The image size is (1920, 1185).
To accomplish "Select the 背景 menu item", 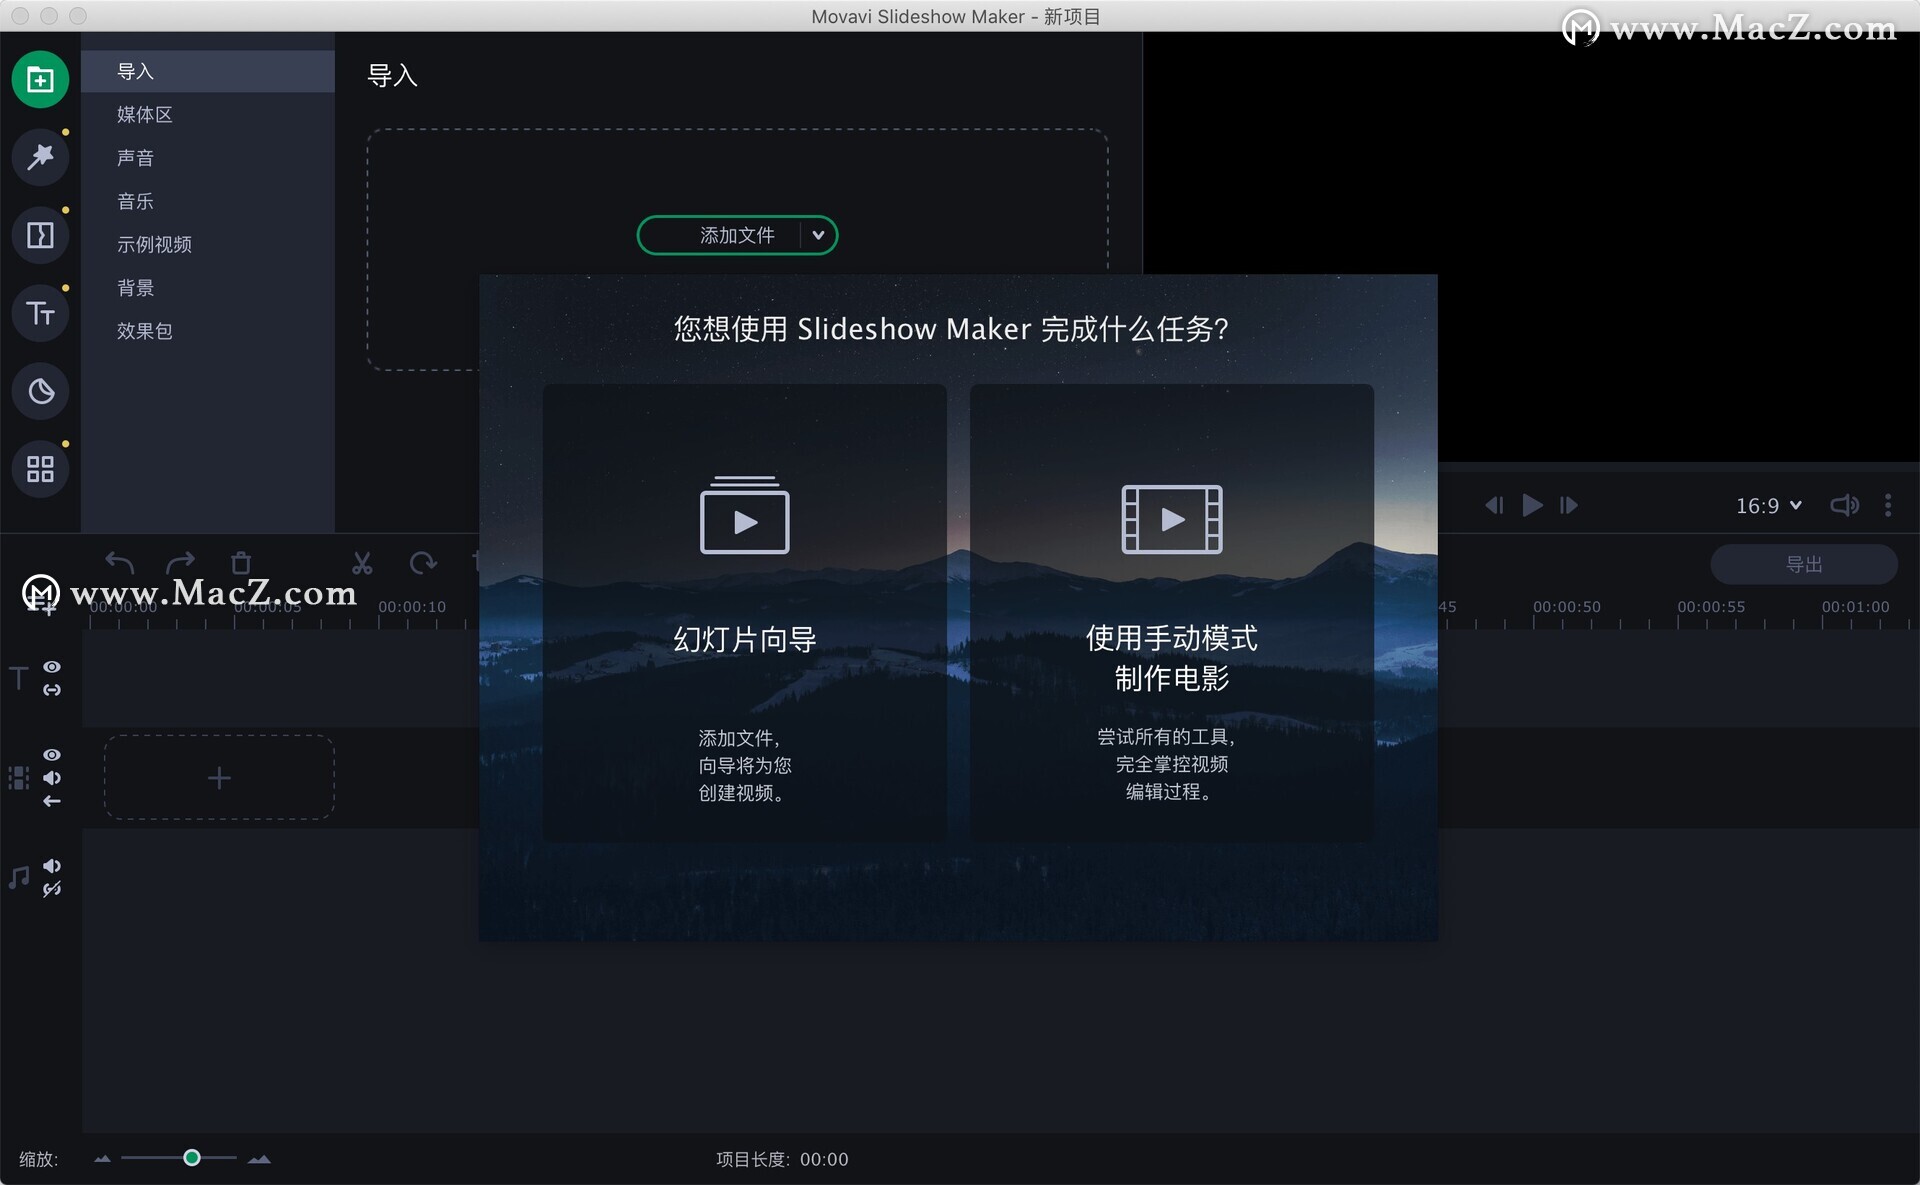I will coord(208,287).
